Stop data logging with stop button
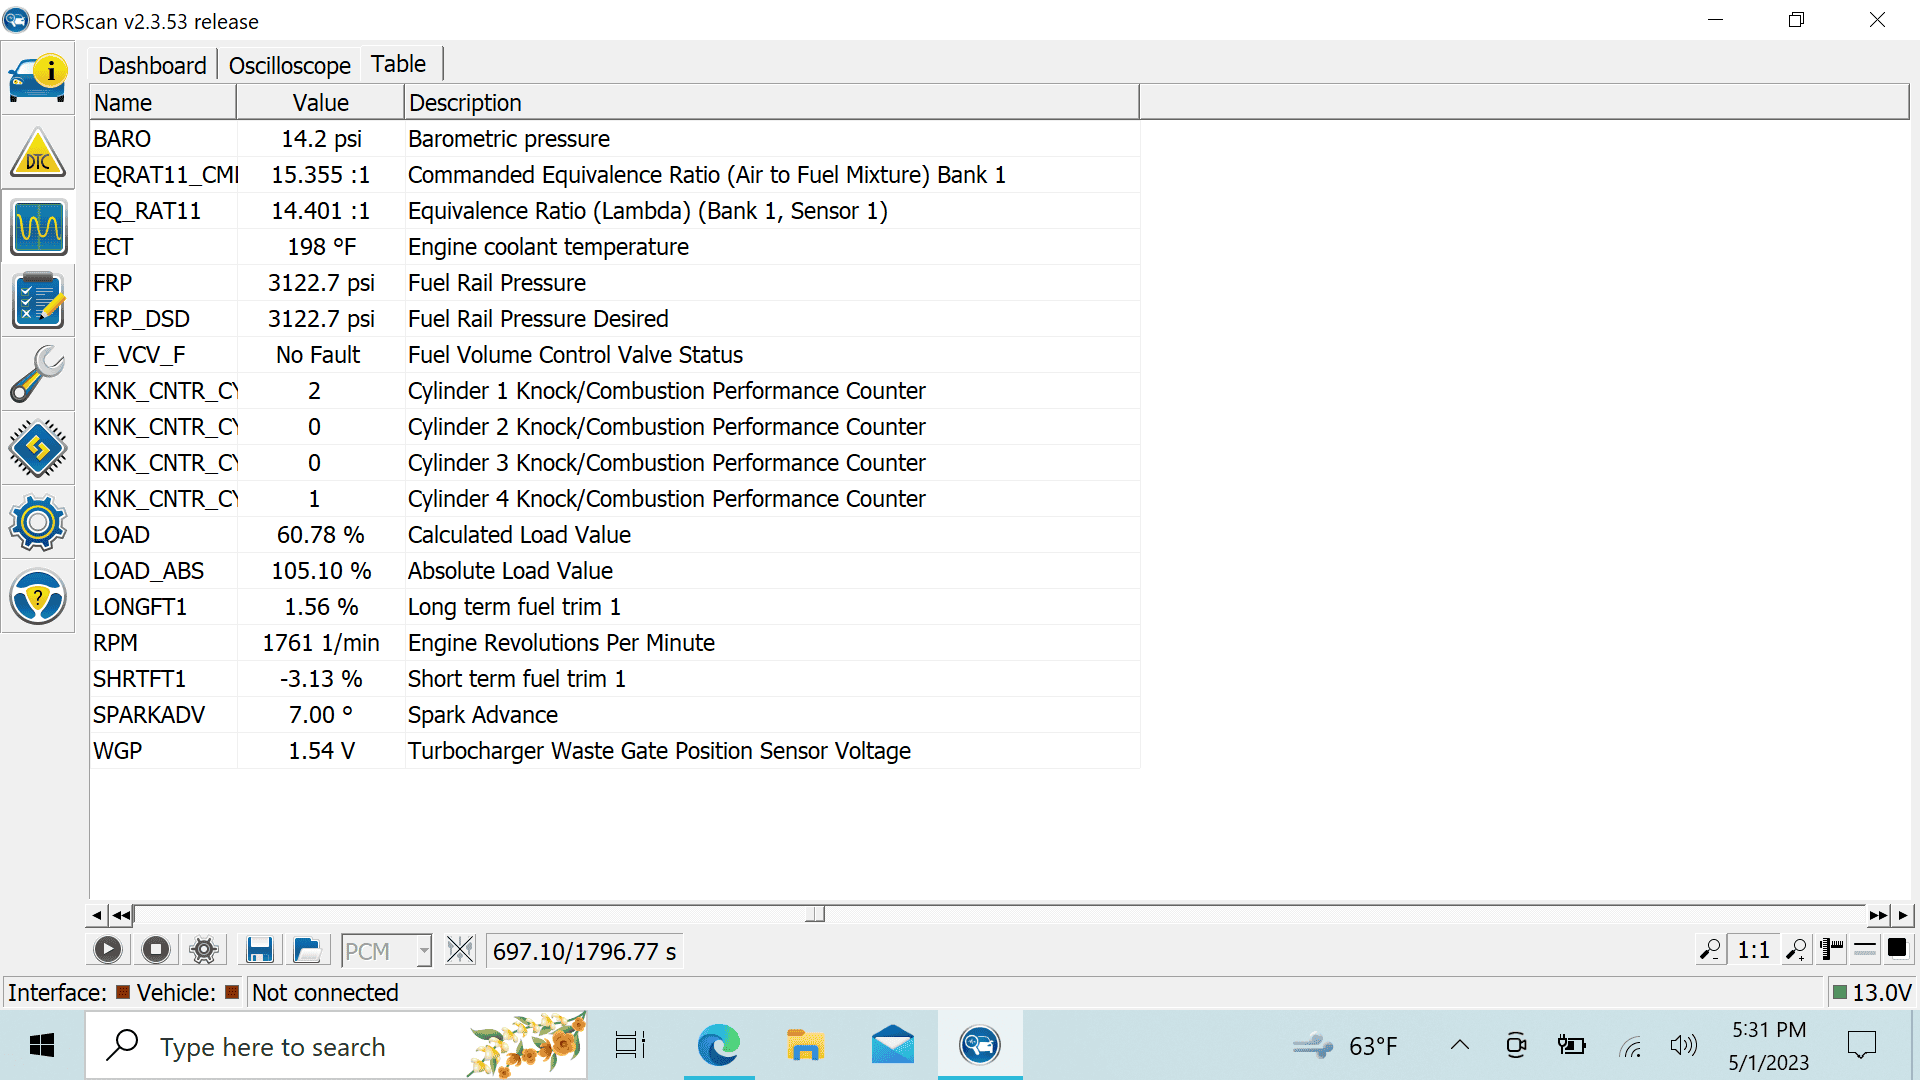 click(156, 950)
